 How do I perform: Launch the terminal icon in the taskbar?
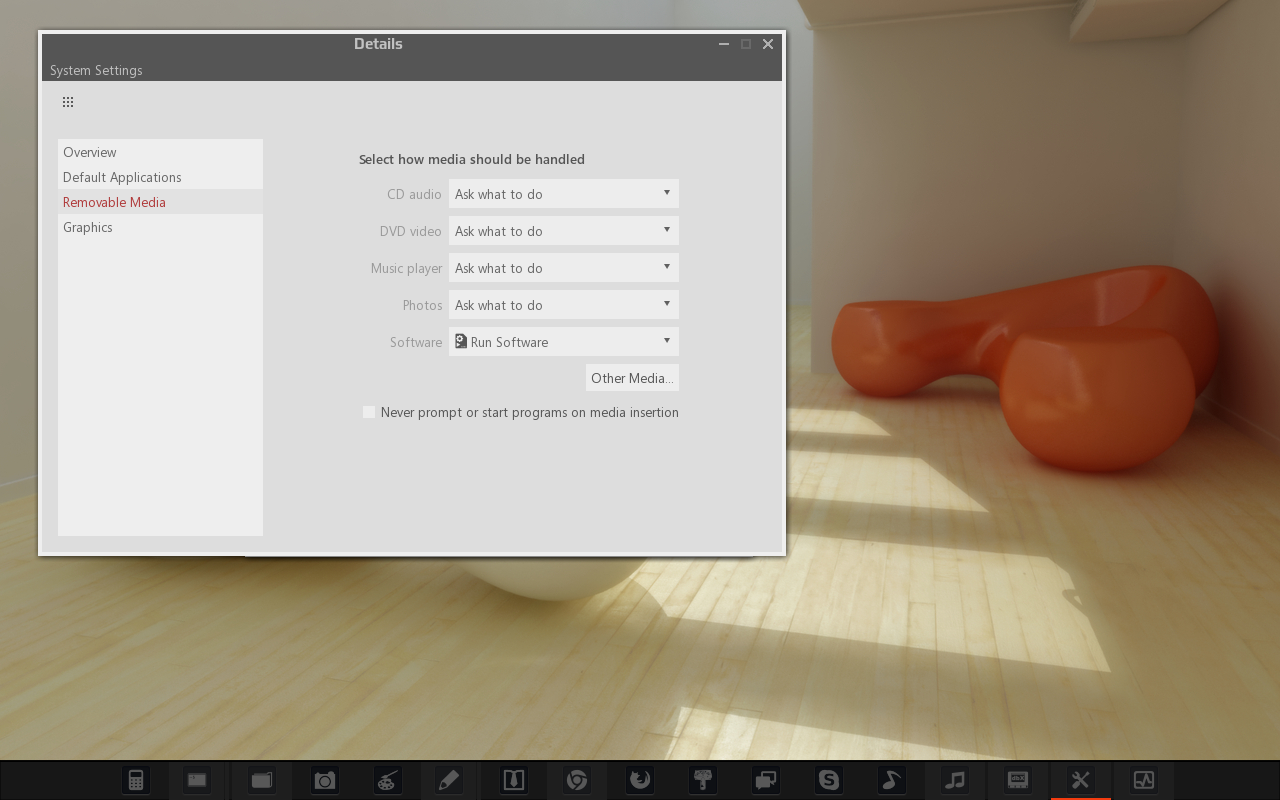(197, 780)
